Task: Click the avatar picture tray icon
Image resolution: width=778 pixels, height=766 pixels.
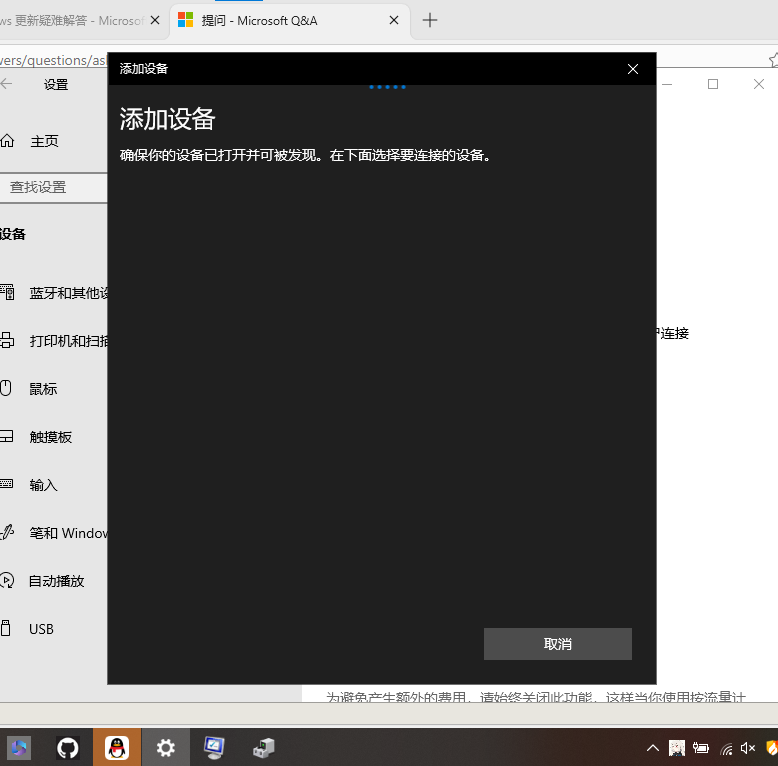Action: pyautogui.click(x=676, y=748)
